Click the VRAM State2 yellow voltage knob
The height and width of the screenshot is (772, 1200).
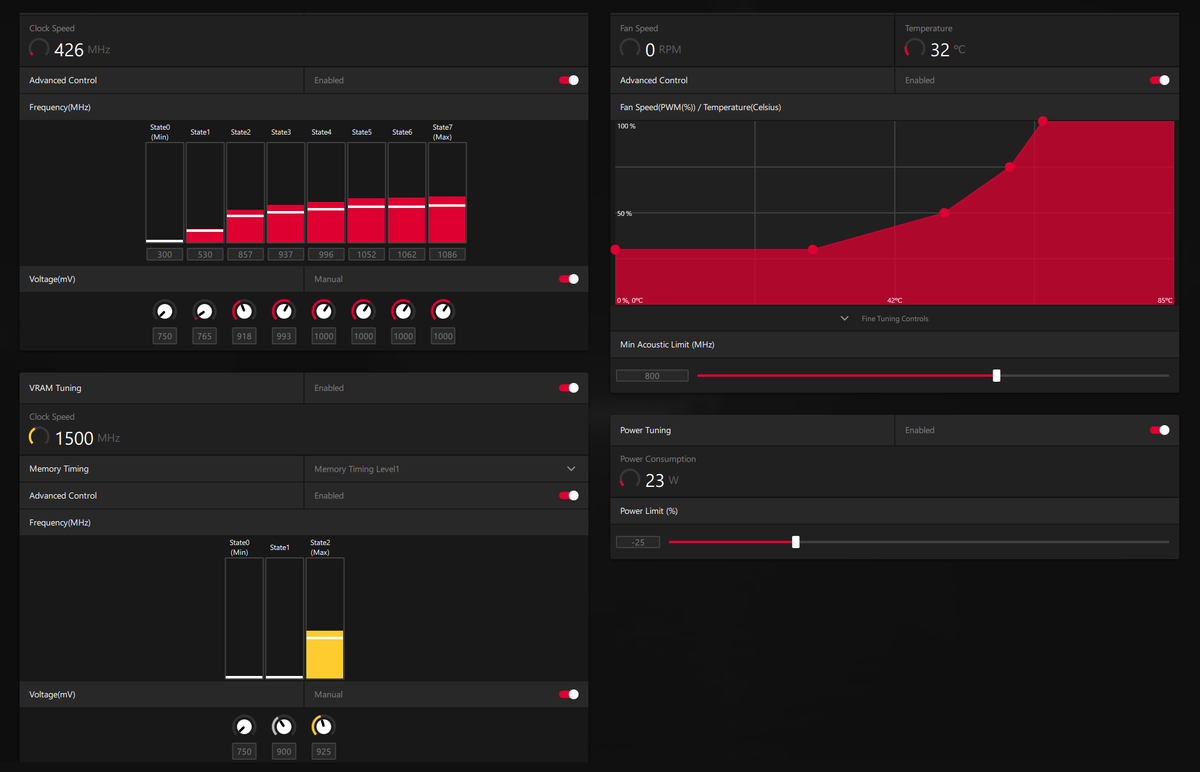point(322,726)
